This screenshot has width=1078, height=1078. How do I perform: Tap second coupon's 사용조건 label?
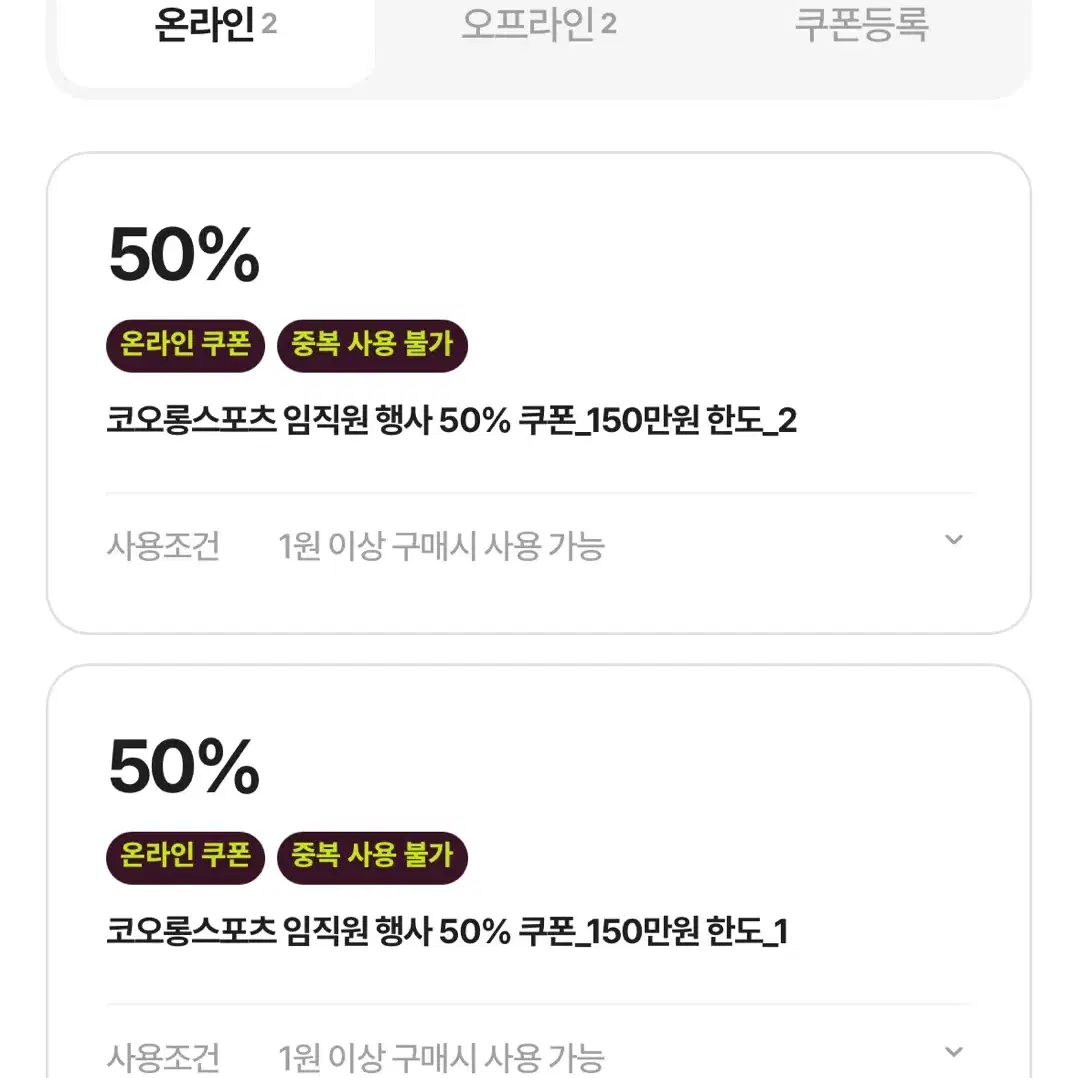[x=163, y=1058]
